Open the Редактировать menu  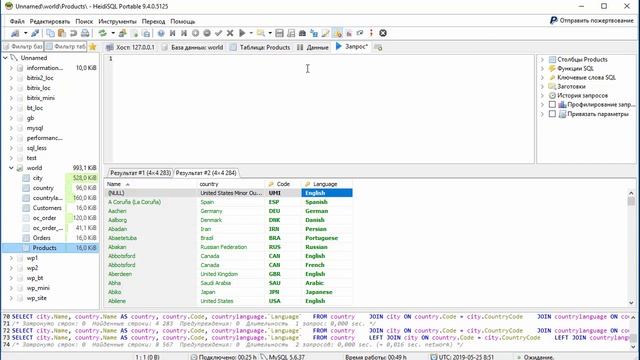coord(50,21)
